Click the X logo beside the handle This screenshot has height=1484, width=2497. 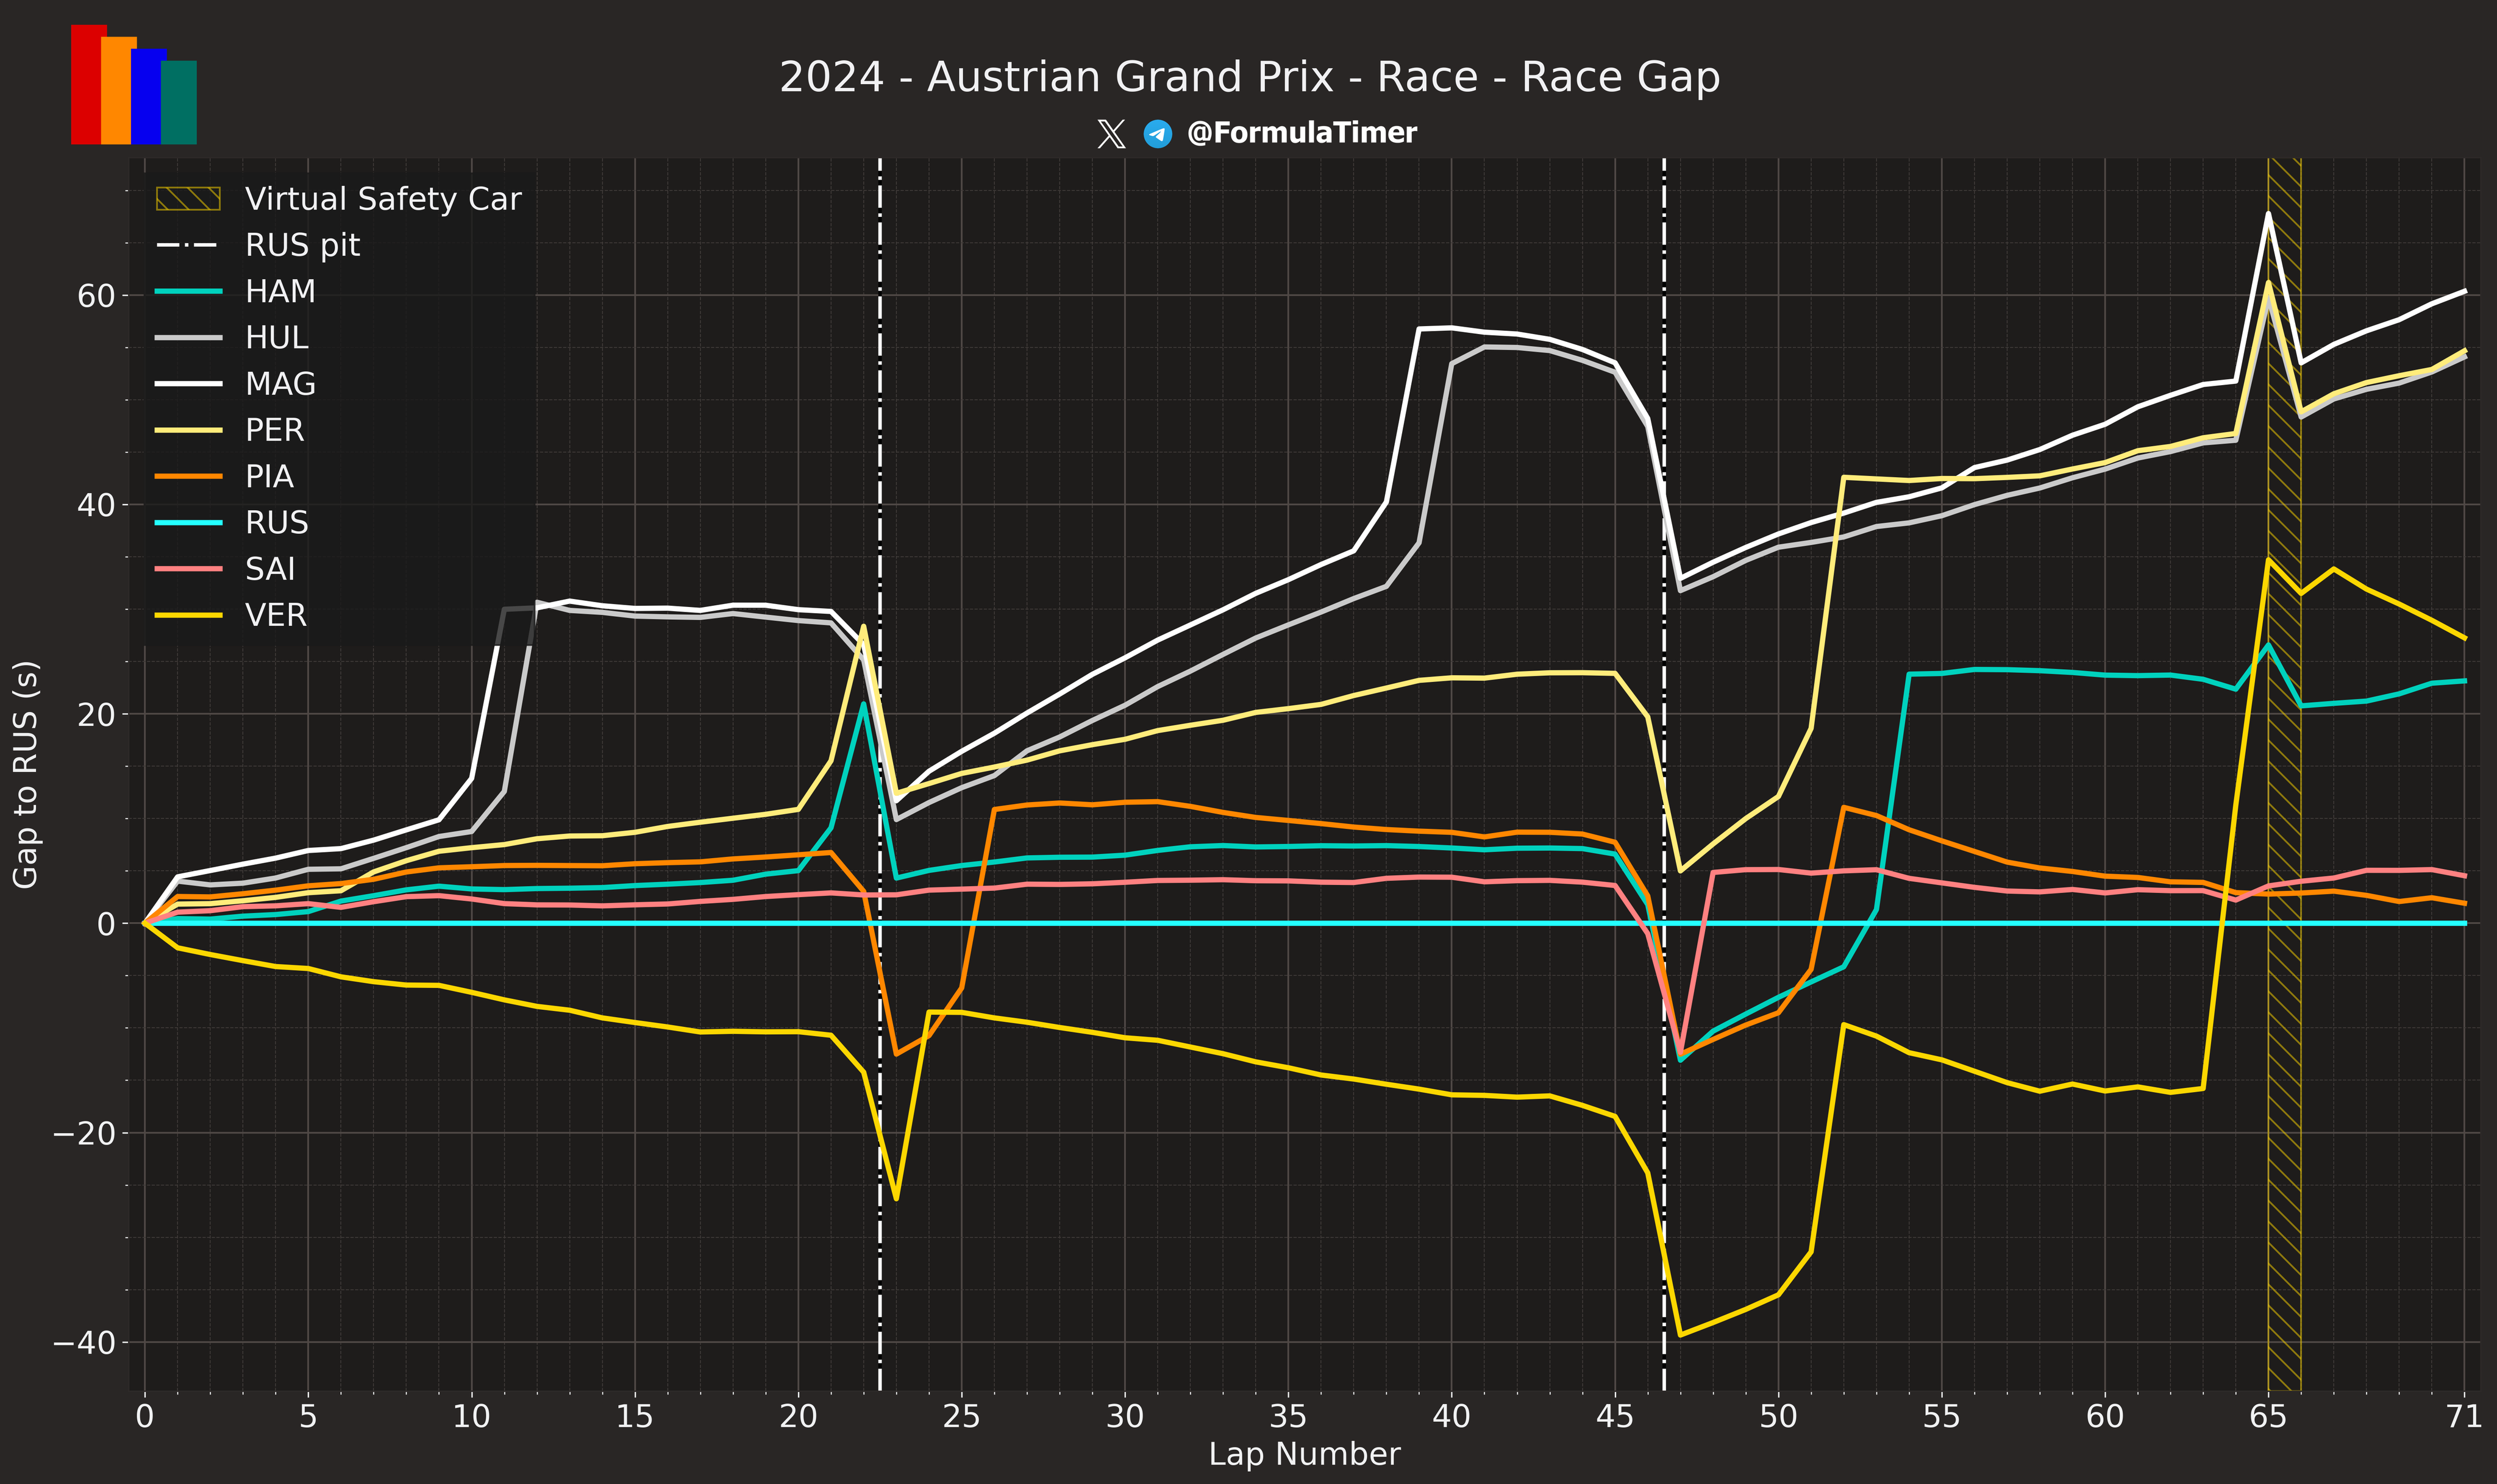tap(1111, 133)
